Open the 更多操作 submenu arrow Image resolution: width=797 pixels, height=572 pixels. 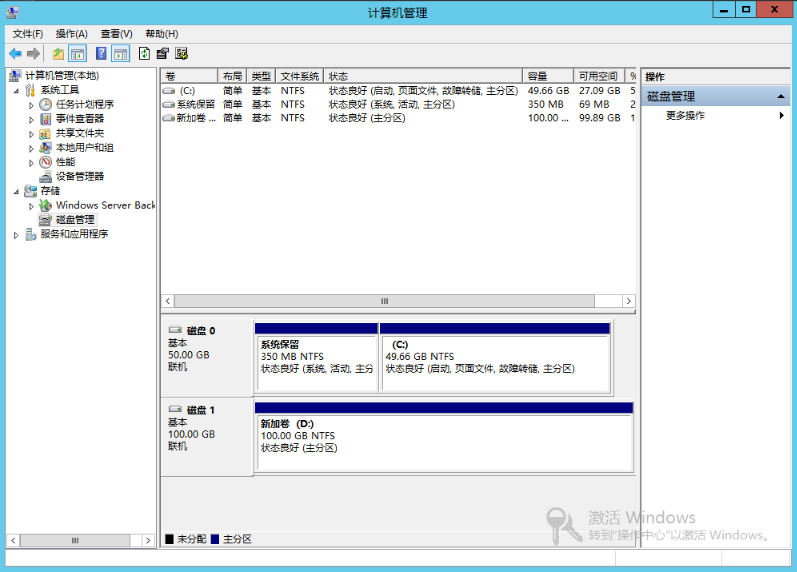pyautogui.click(x=781, y=115)
